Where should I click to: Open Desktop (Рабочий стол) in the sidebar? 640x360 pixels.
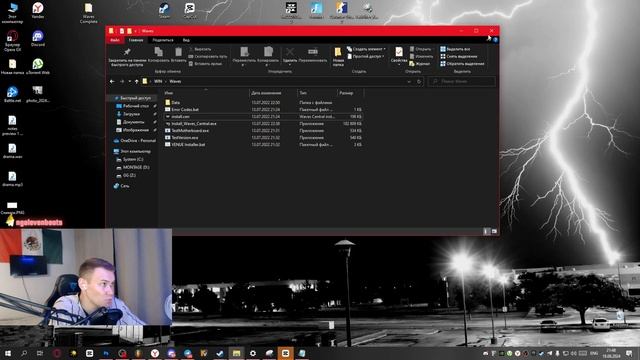pyautogui.click(x=133, y=106)
